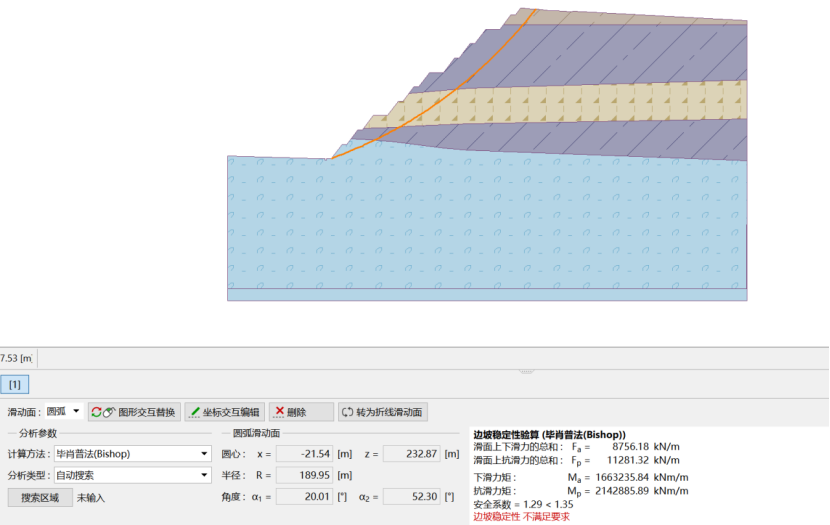The image size is (830, 525).
Task: Click the panel splitter grip handle
Action: [x=526, y=372]
